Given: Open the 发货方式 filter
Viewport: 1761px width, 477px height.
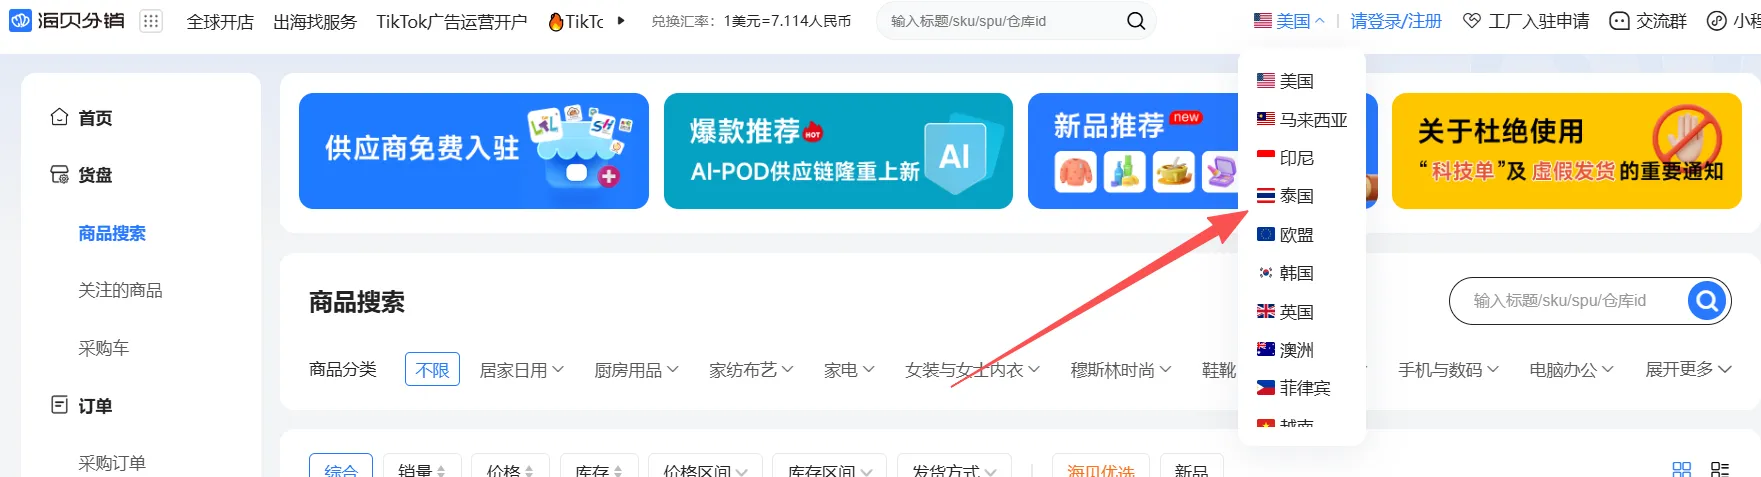Looking at the screenshot, I should 954,467.
